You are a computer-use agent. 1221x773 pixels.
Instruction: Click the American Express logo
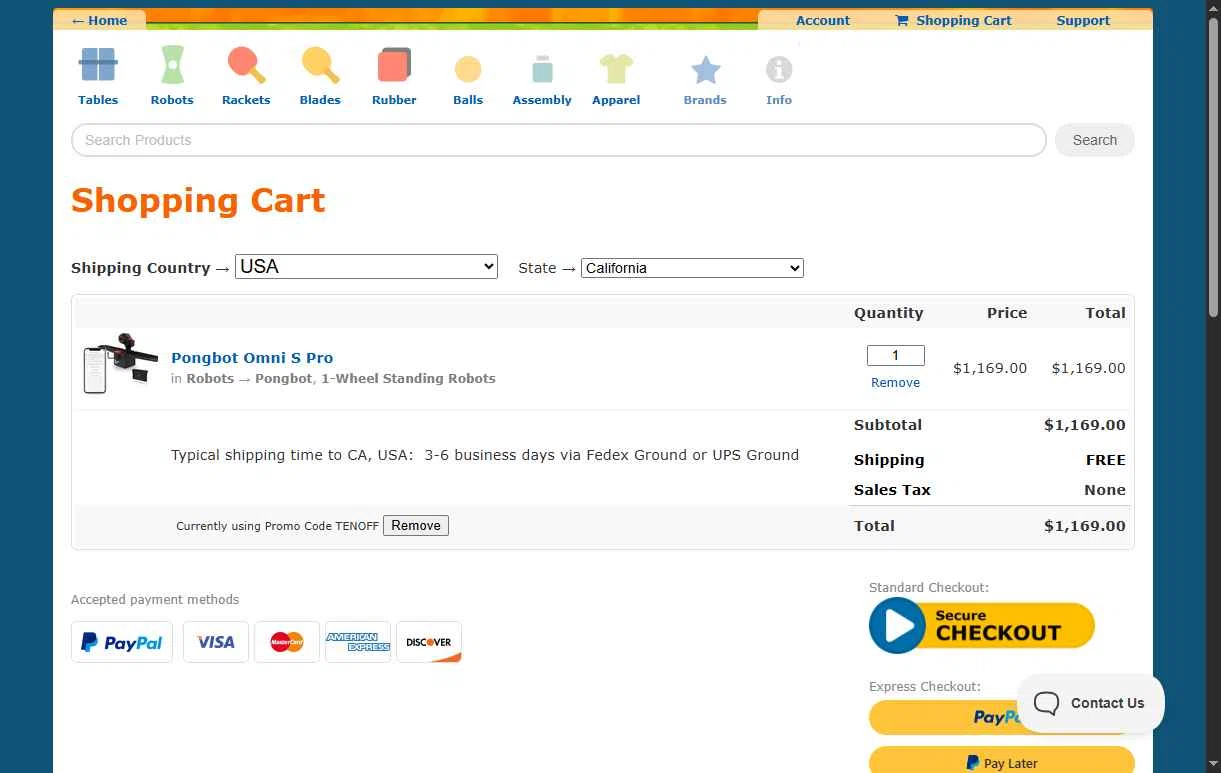[x=358, y=642]
